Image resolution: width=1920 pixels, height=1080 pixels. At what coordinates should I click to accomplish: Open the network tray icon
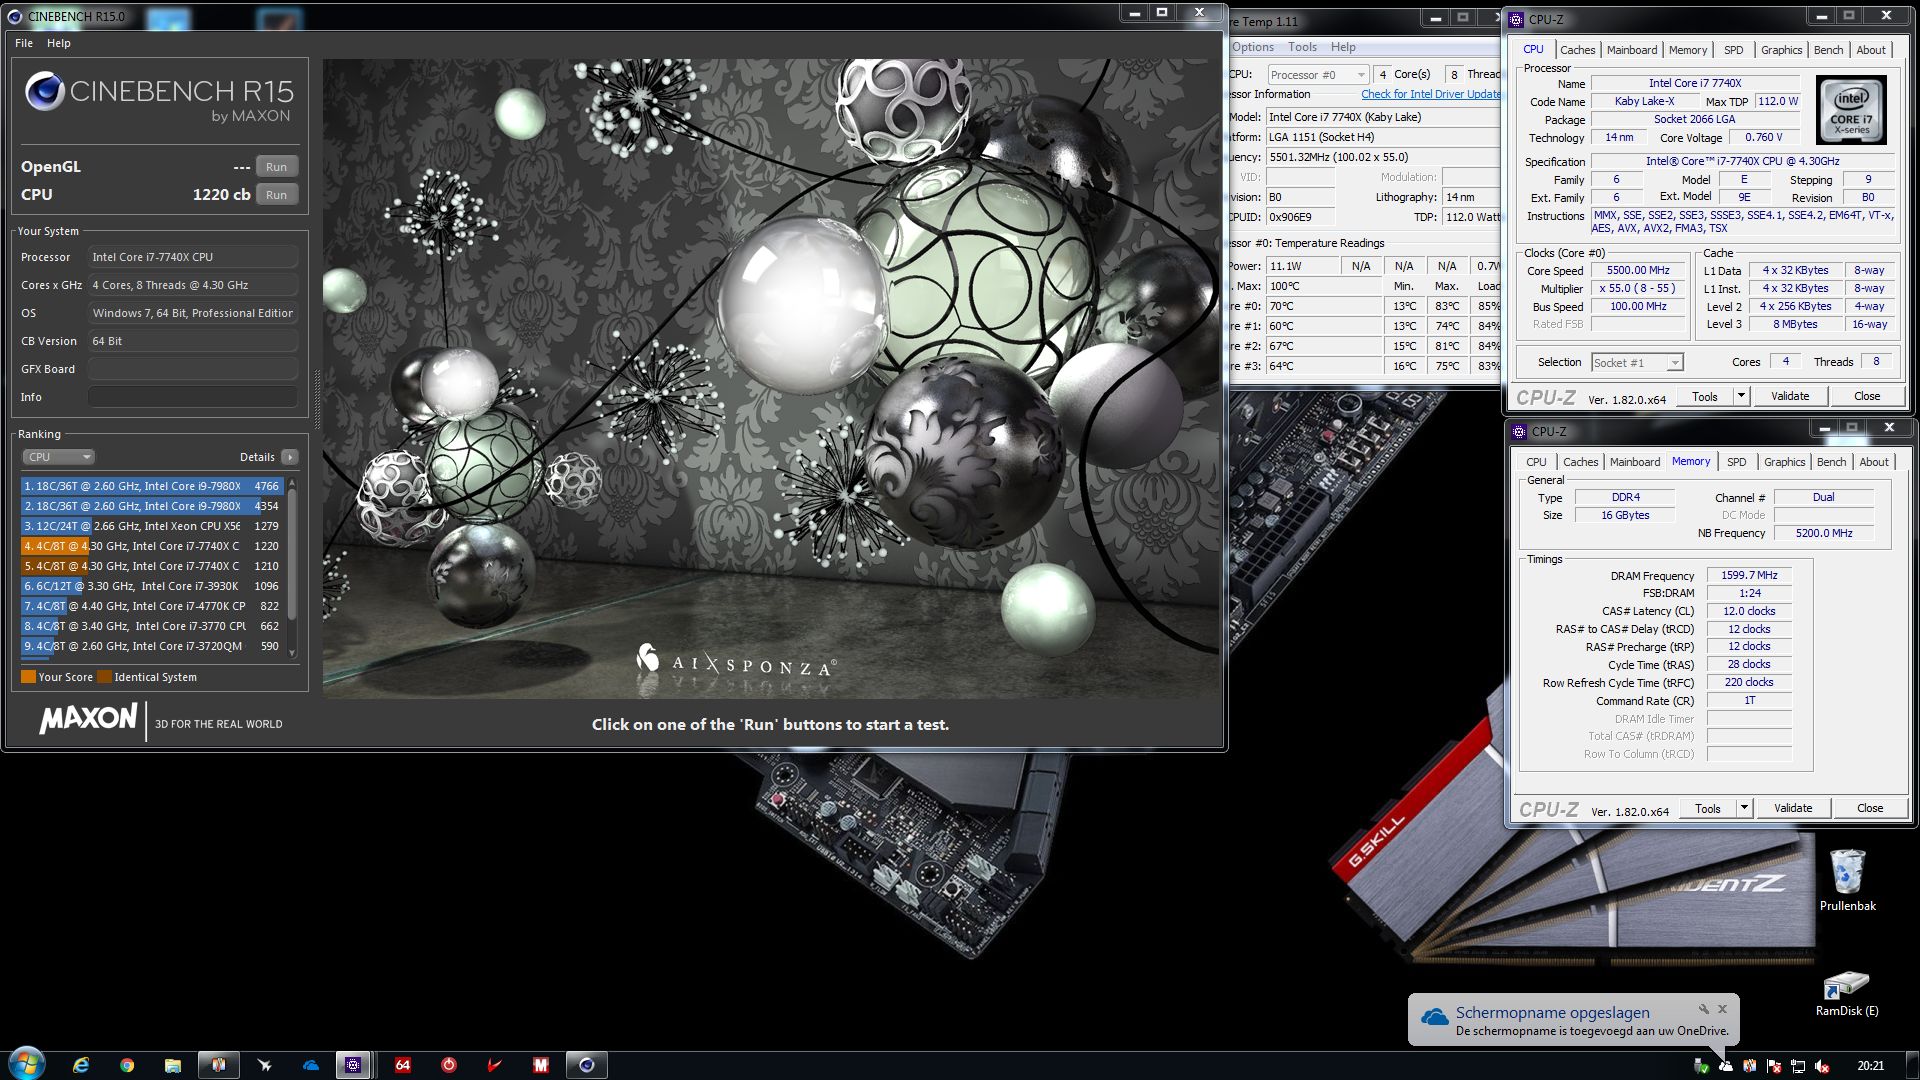1798,1066
